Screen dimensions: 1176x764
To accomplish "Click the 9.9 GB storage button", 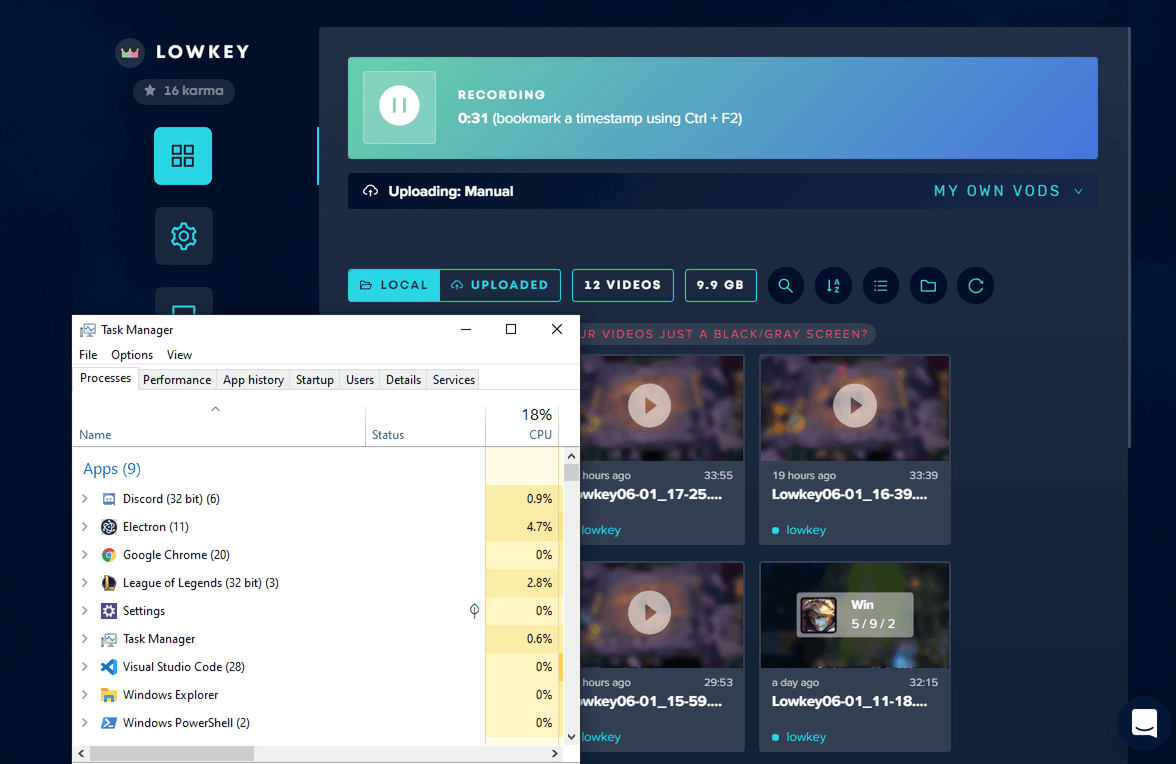I will click(x=720, y=285).
